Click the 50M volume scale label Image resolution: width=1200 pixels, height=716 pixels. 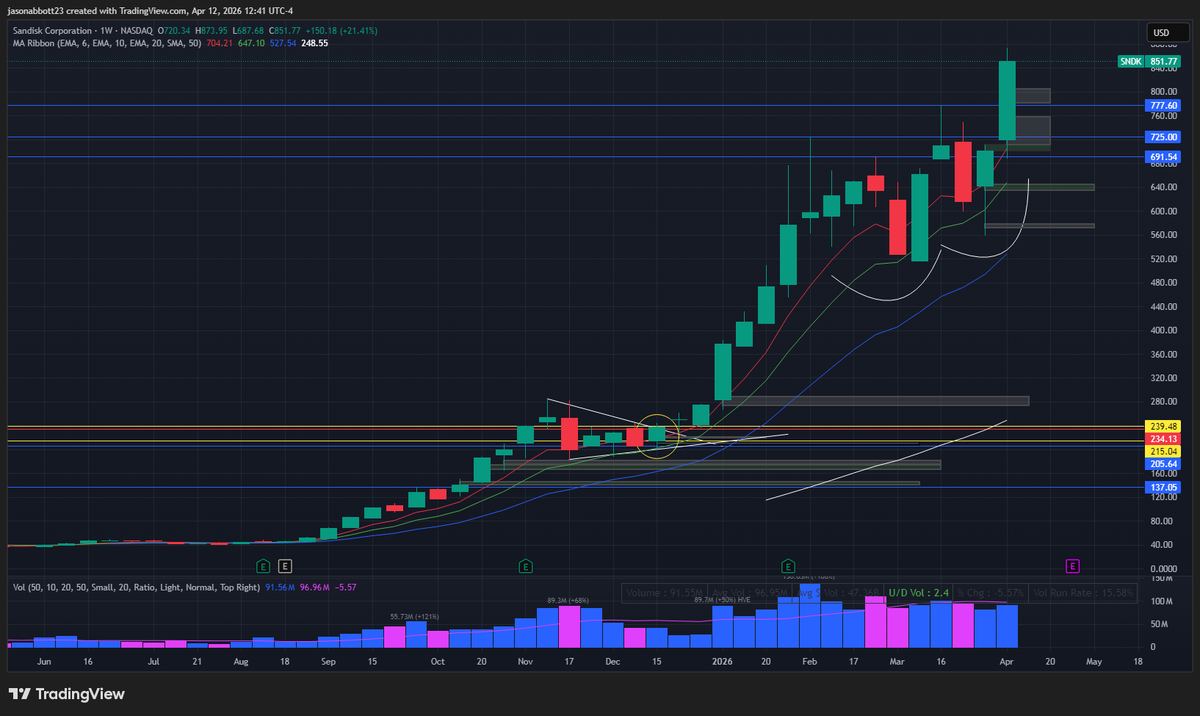(1158, 624)
